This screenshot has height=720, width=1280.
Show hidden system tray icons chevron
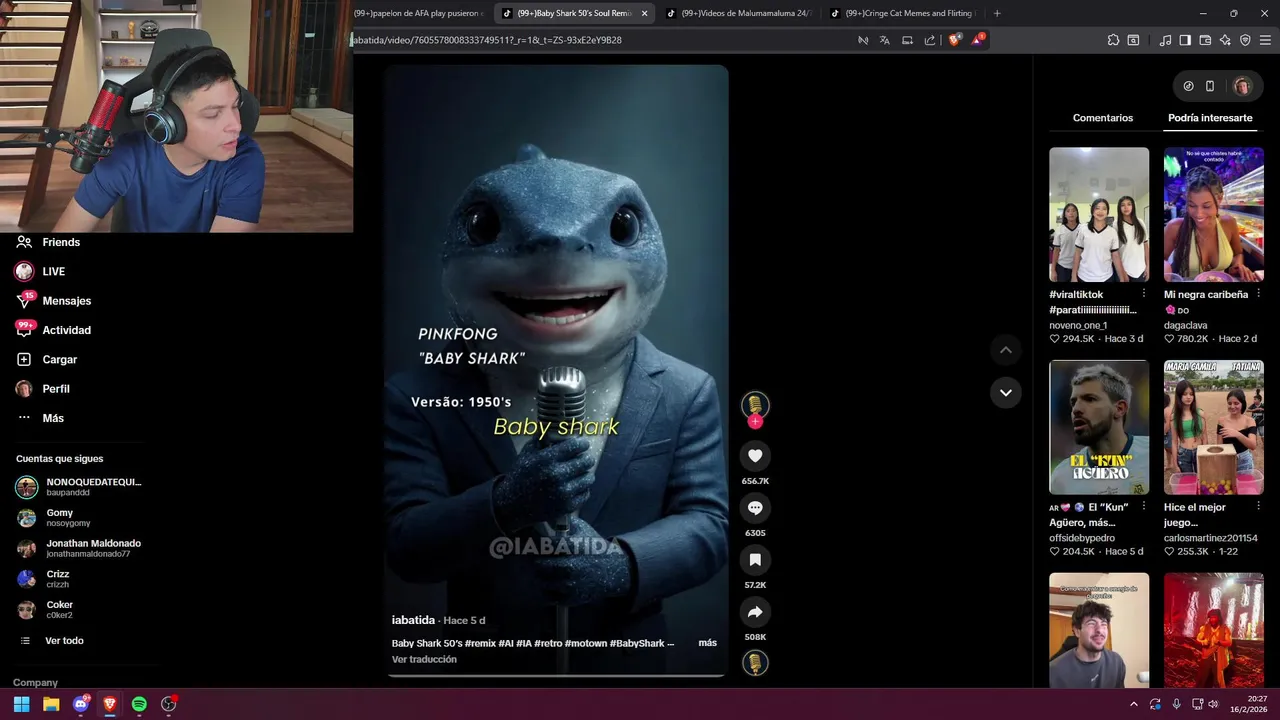coord(1133,704)
